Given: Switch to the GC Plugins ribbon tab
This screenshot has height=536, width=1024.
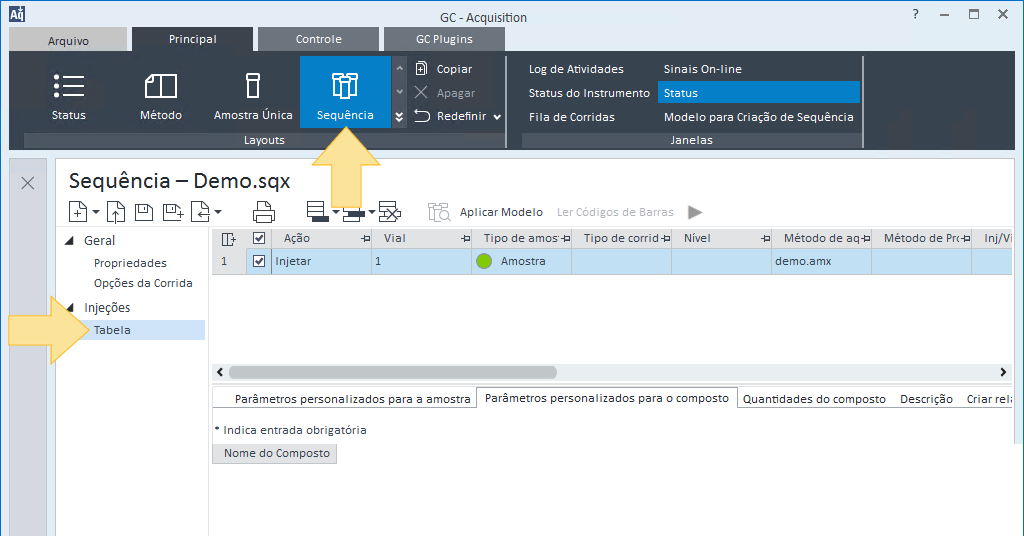Looking at the screenshot, I should tap(444, 39).
